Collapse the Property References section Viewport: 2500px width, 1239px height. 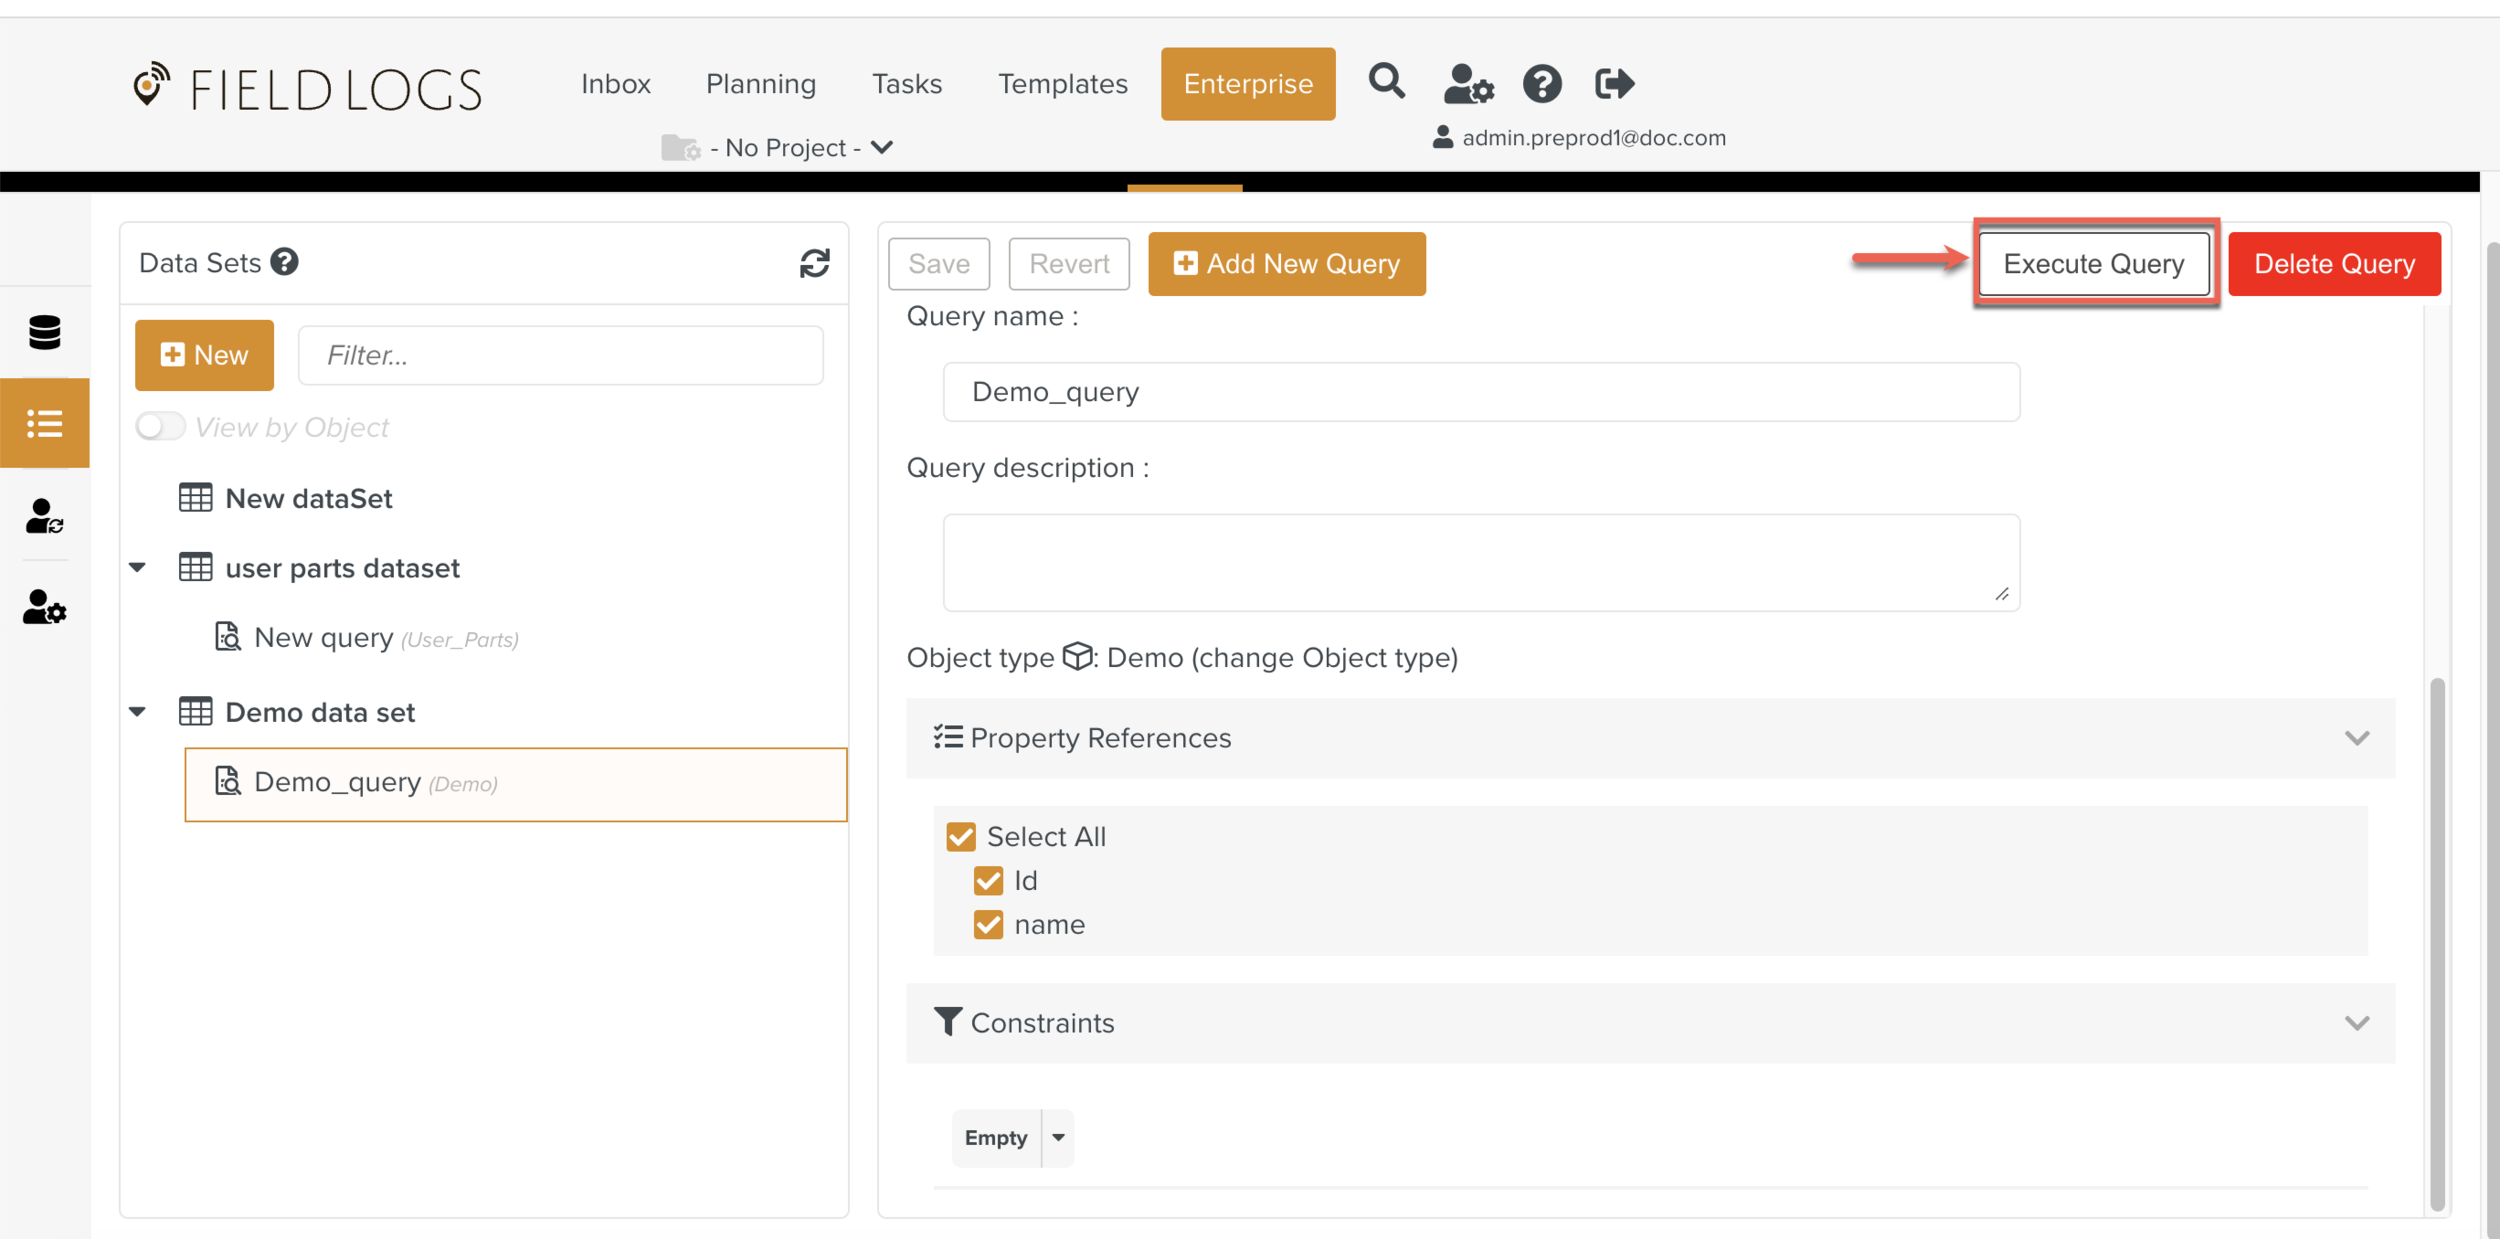[x=2356, y=738]
